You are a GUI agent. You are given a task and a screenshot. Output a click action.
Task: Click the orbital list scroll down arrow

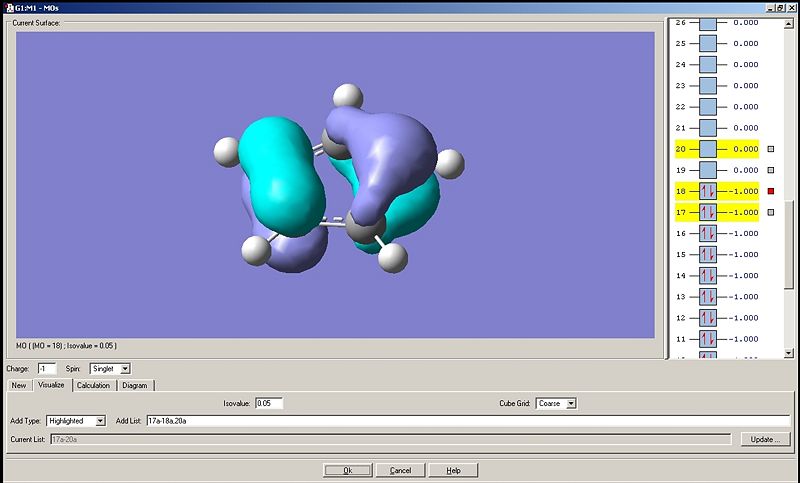(x=789, y=353)
